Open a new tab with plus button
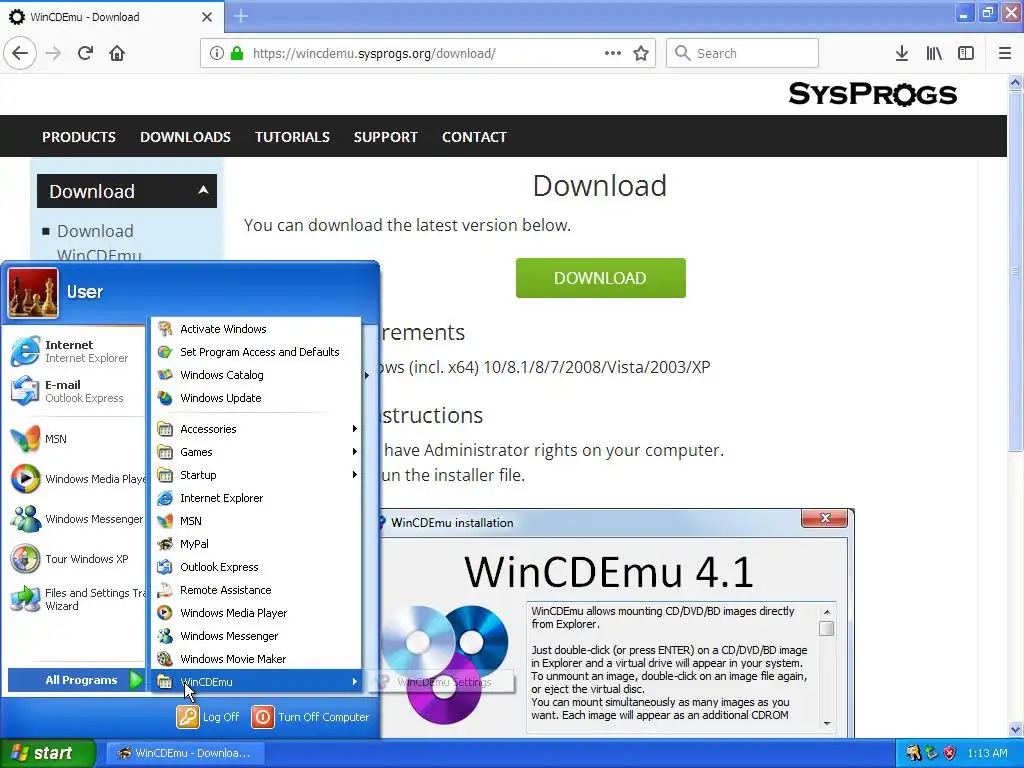The height and width of the screenshot is (768, 1024). (x=241, y=16)
